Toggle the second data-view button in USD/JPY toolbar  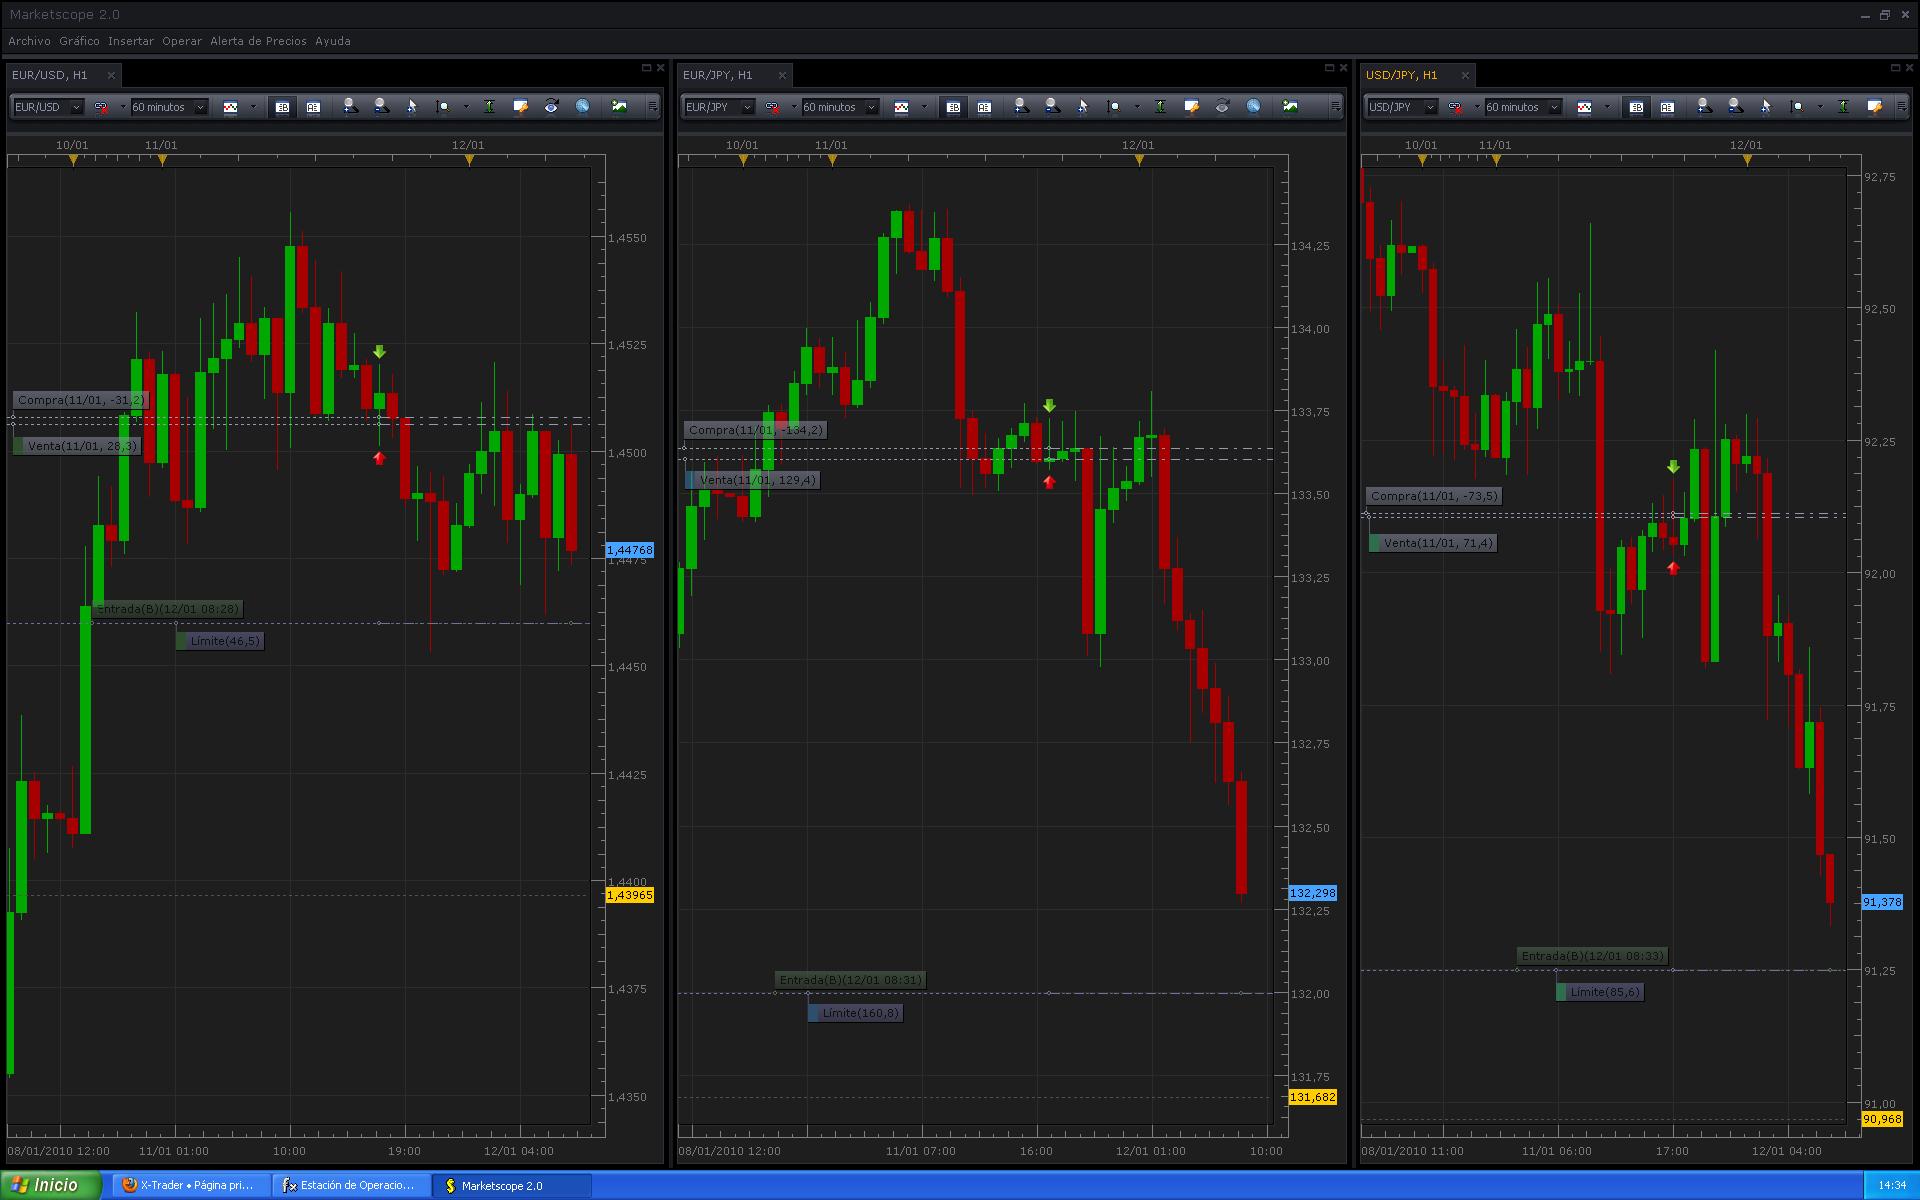click(x=1667, y=106)
